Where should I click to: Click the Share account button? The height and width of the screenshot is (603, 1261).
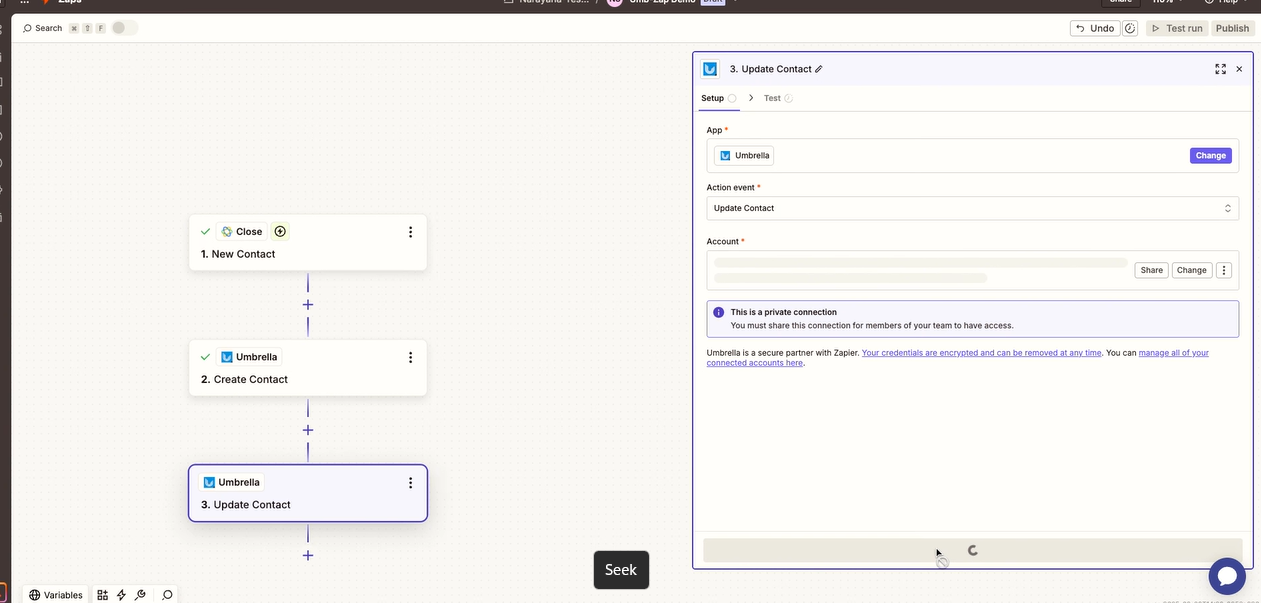(x=1151, y=270)
